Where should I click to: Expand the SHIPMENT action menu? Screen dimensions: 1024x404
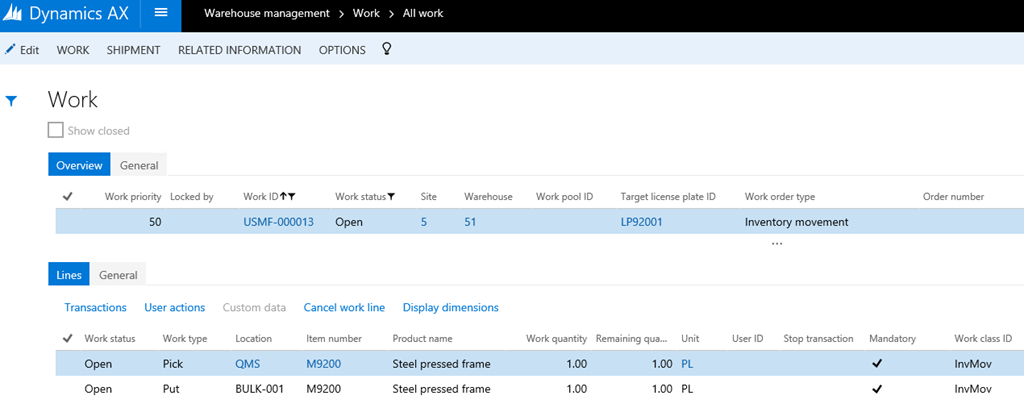pyautogui.click(x=133, y=50)
